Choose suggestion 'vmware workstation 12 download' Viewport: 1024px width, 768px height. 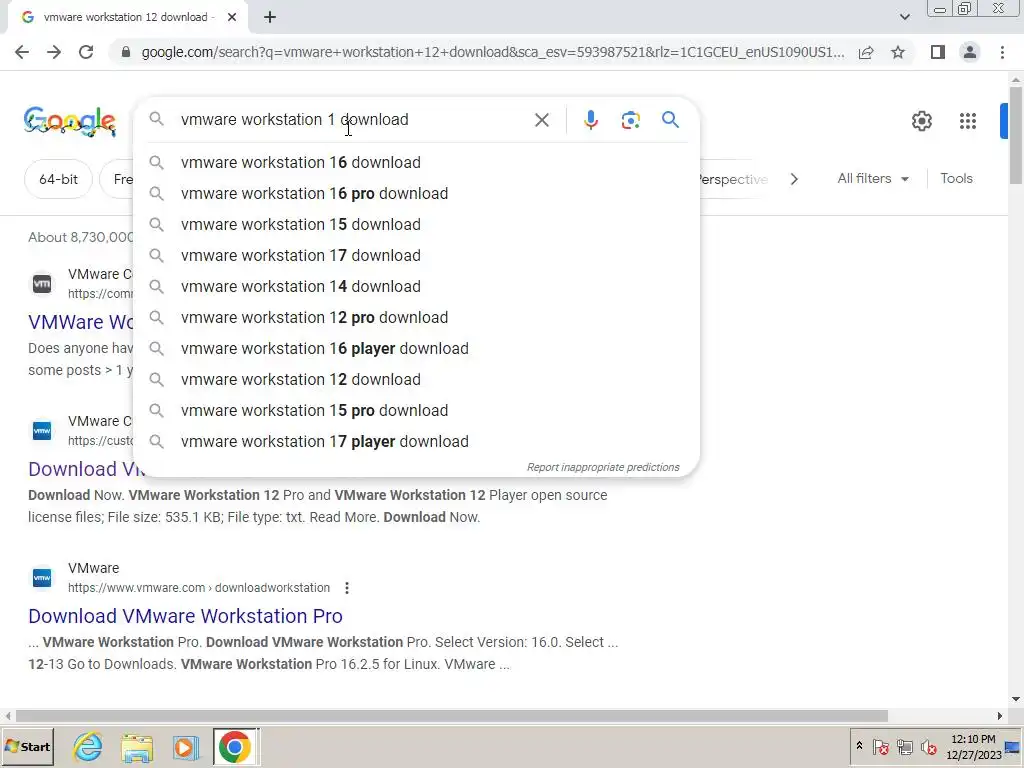[416, 379]
